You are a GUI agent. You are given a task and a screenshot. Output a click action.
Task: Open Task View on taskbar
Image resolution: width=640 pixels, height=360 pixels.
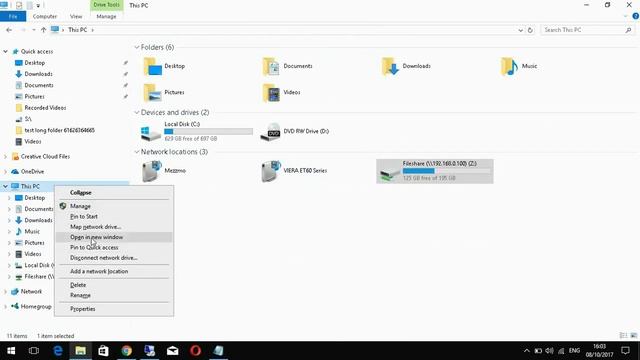pyautogui.click(x=34, y=351)
